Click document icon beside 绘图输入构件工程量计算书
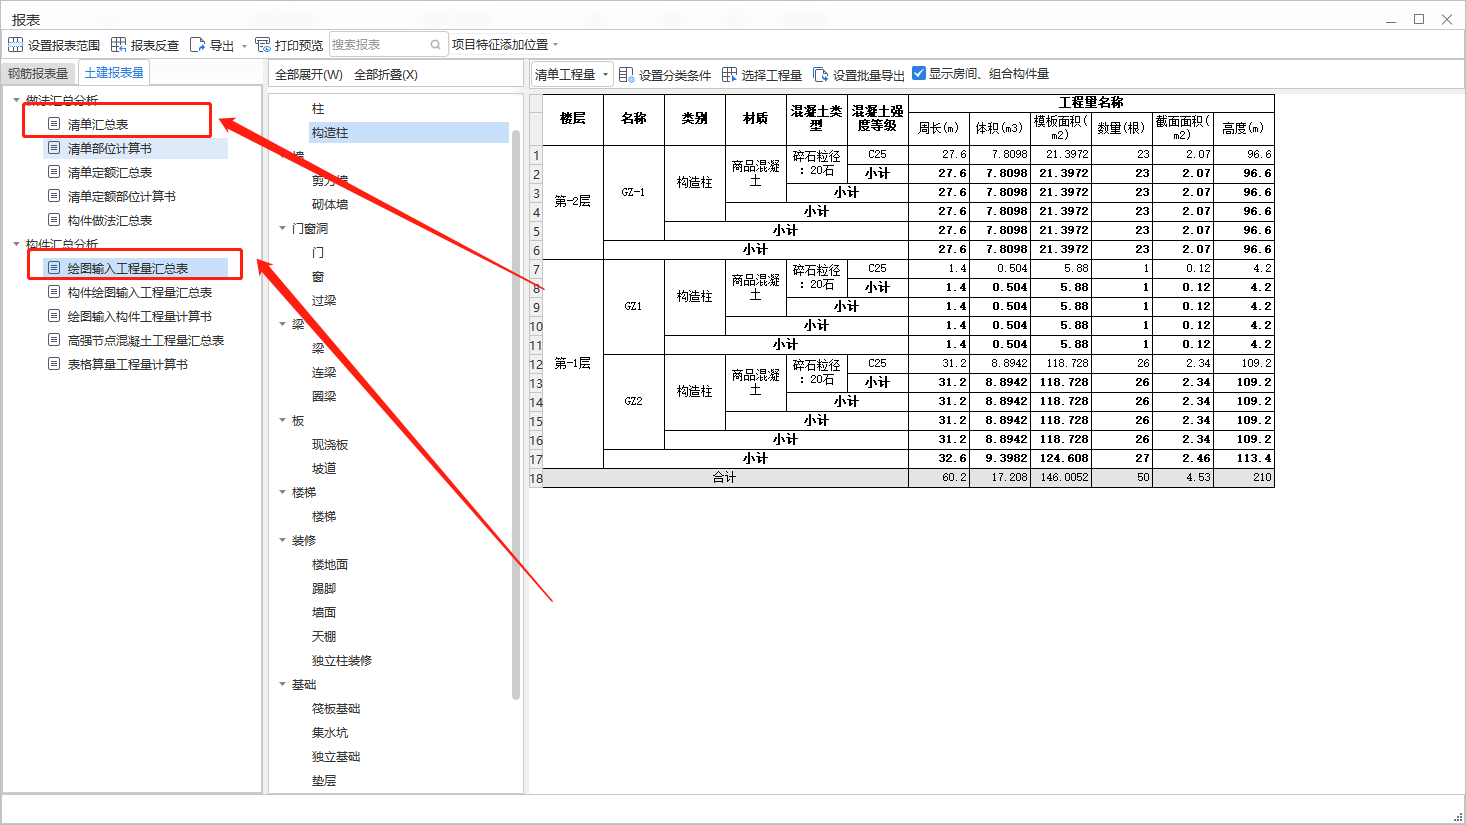 [54, 316]
